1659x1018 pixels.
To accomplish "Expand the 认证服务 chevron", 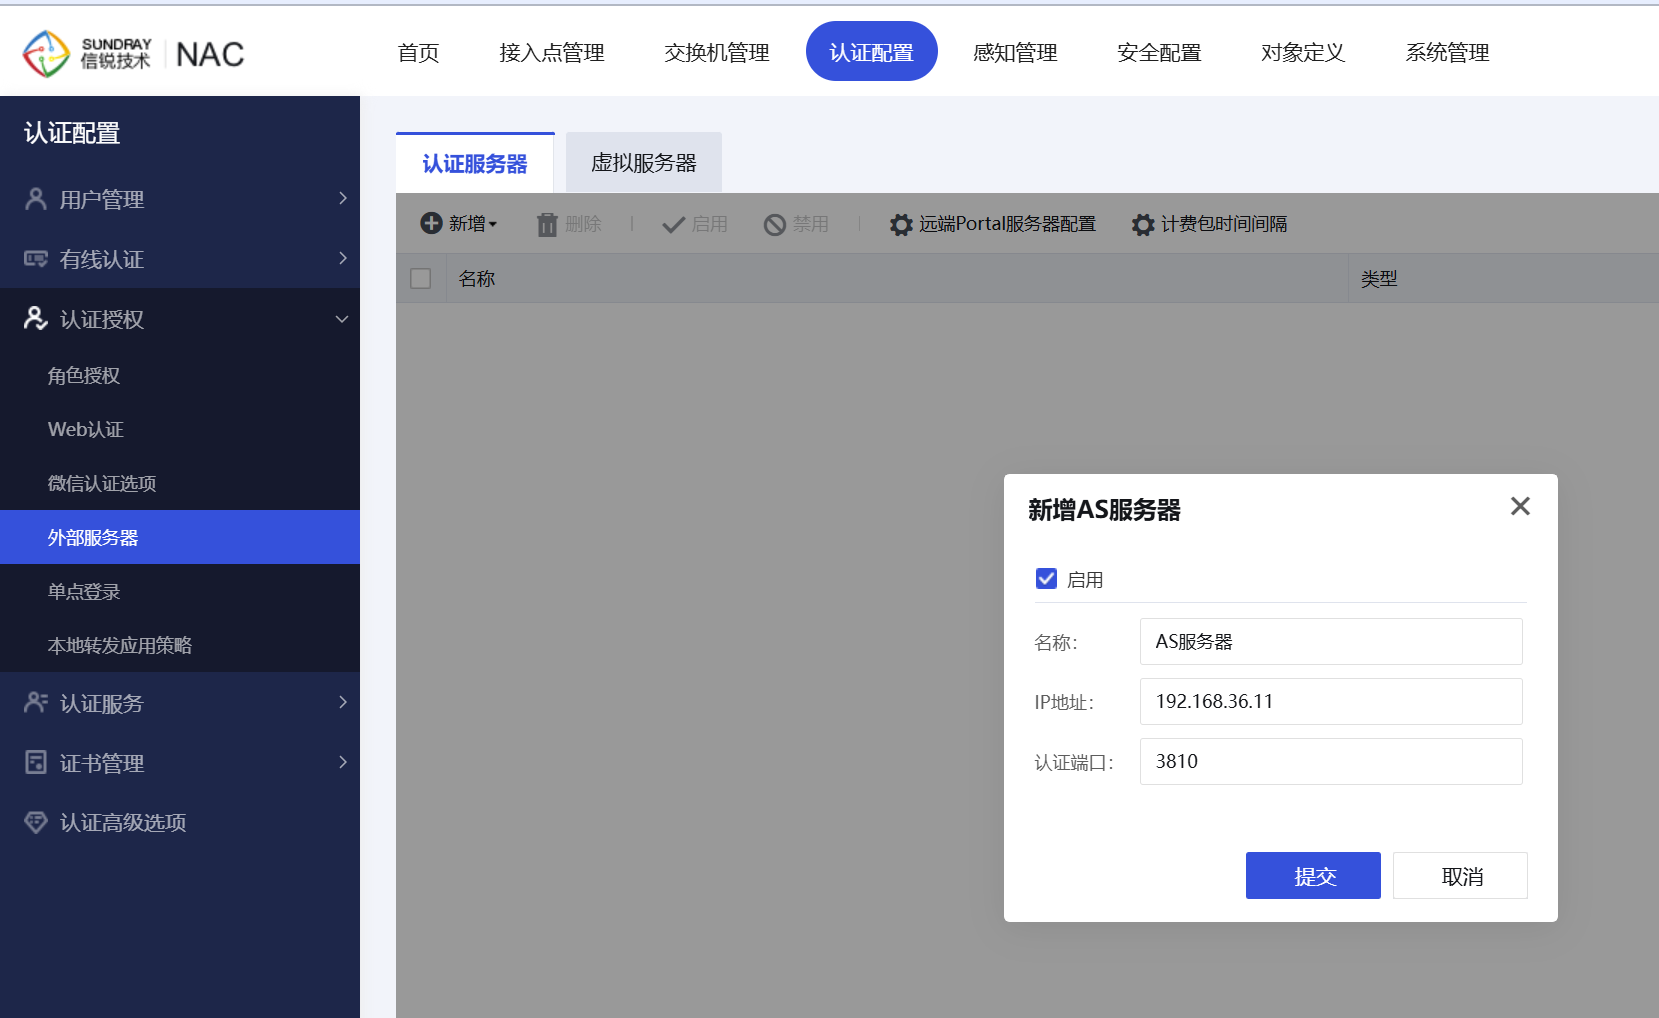I will (x=343, y=703).
